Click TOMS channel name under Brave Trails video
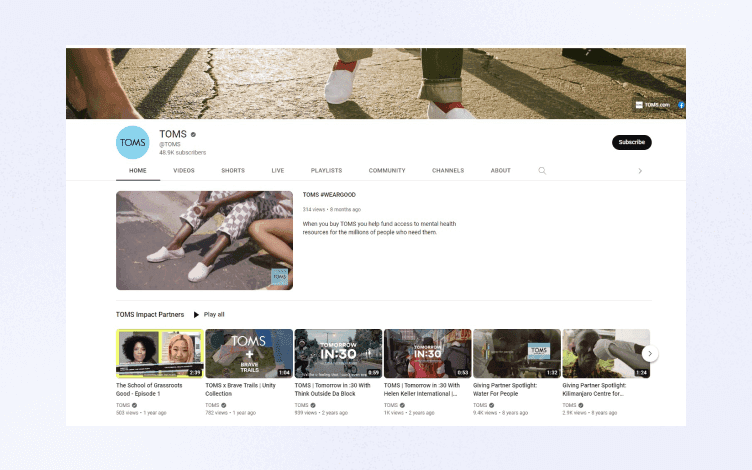Image resolution: width=752 pixels, height=470 pixels. click(x=212, y=405)
